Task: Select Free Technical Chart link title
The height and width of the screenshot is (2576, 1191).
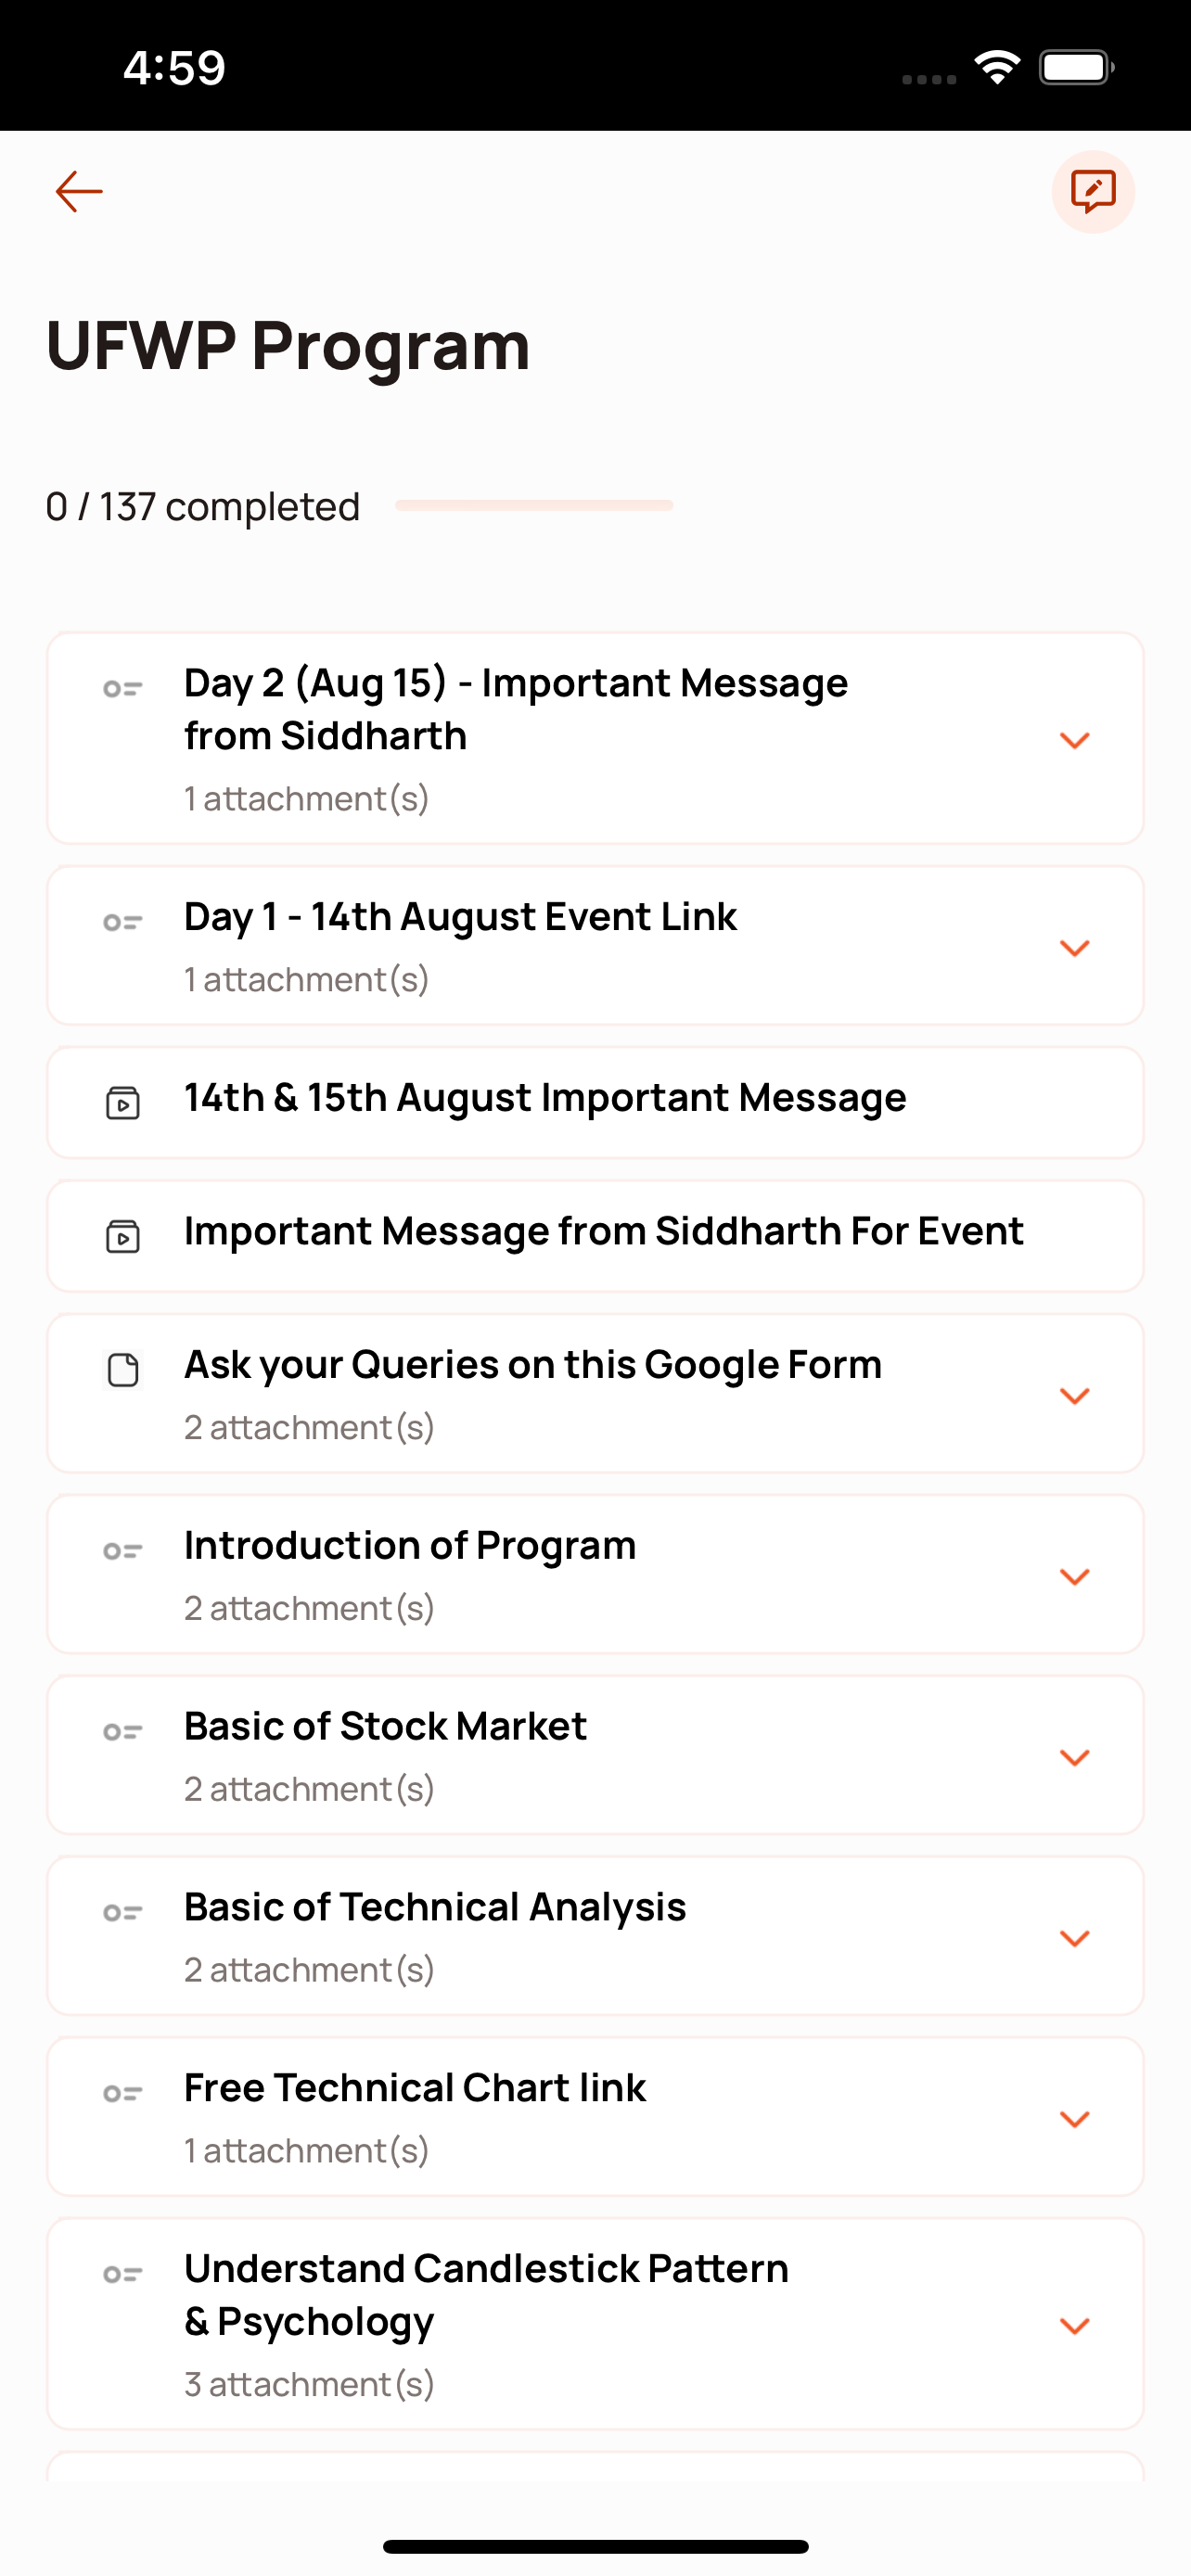Action: (x=415, y=2088)
